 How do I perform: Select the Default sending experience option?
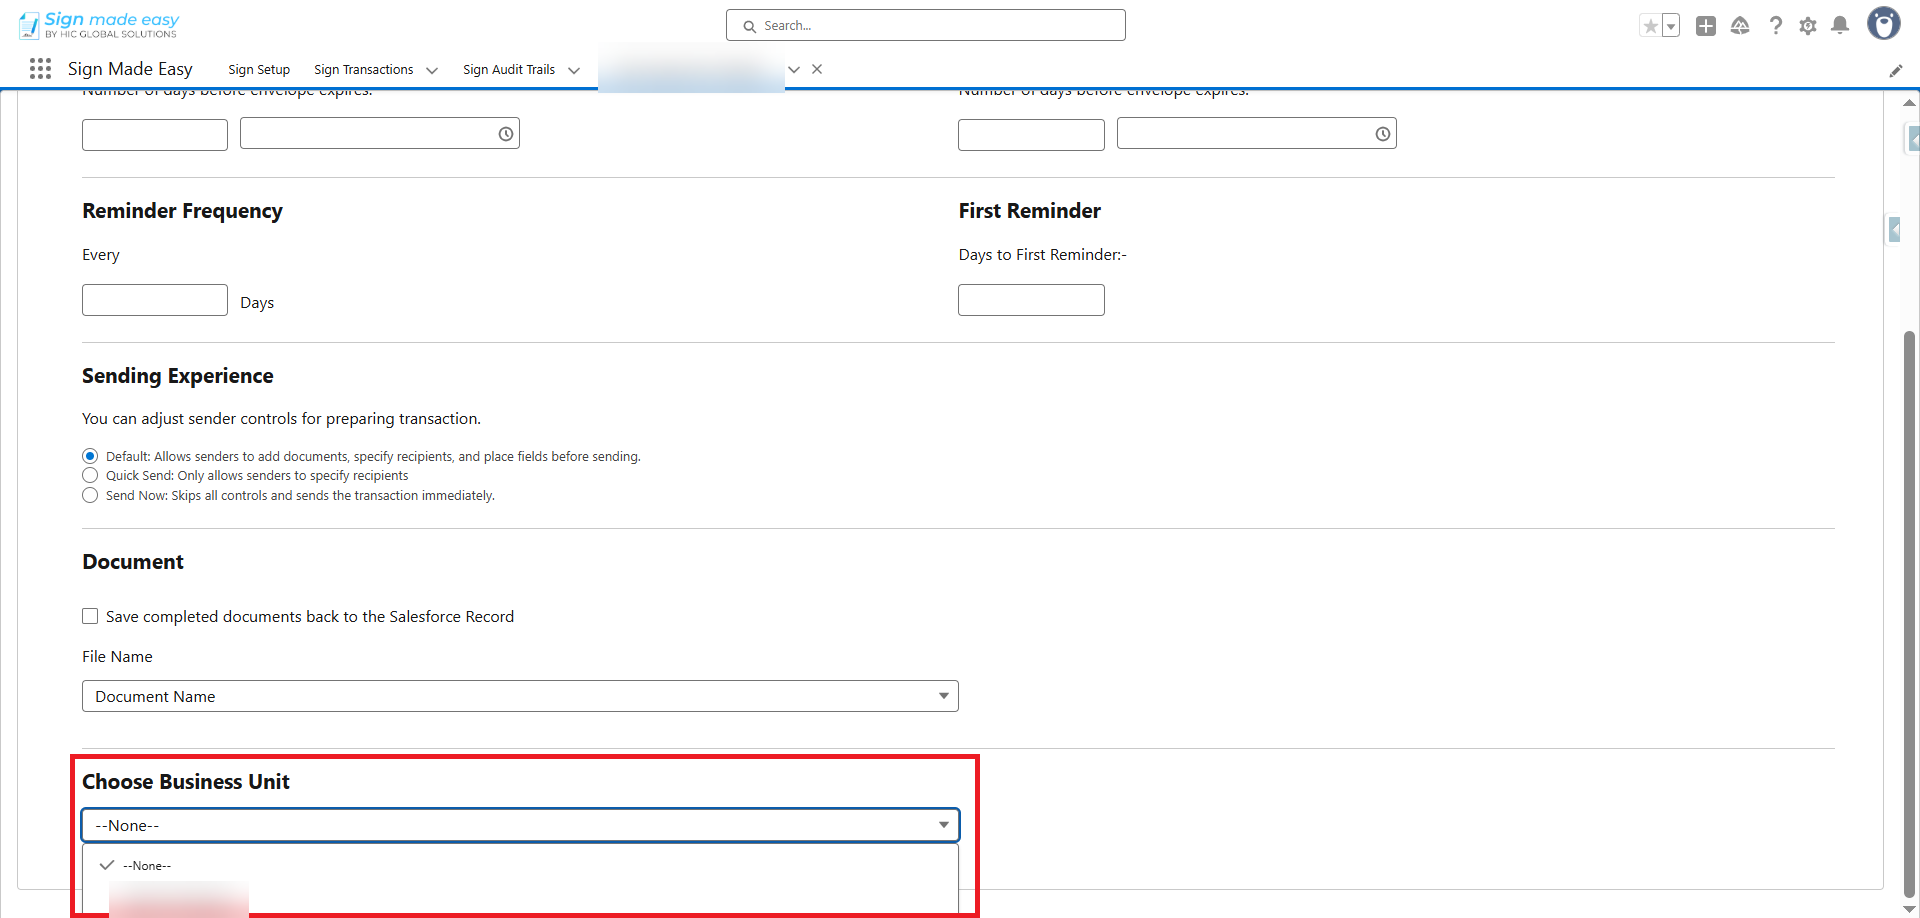pos(90,456)
